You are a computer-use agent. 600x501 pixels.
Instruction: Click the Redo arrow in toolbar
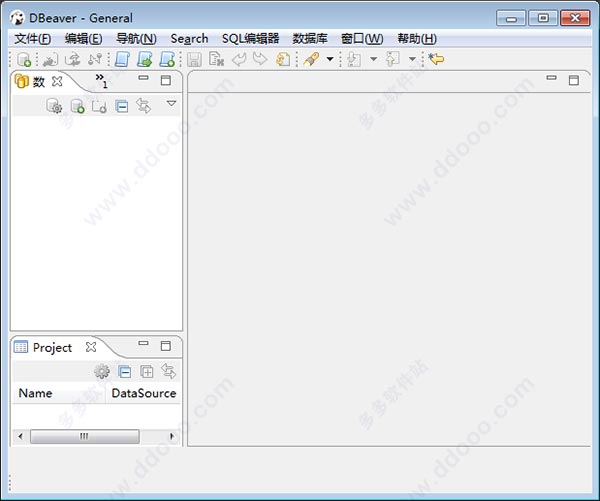click(260, 59)
